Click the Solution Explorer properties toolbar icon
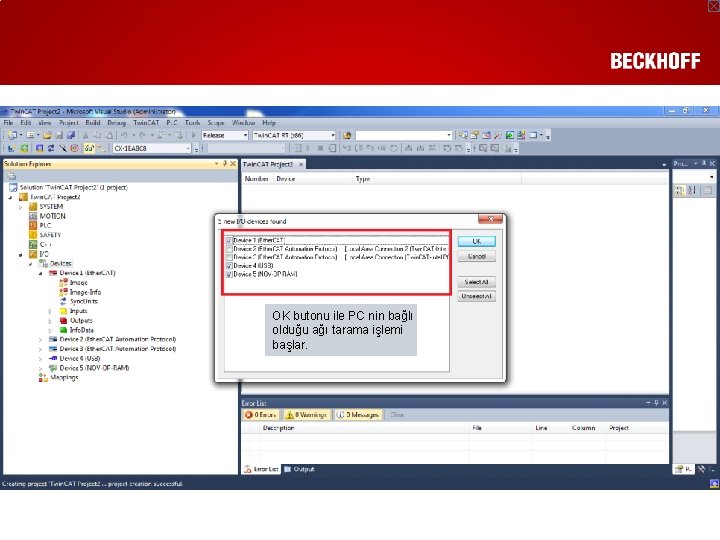The image size is (720, 540). 12,176
